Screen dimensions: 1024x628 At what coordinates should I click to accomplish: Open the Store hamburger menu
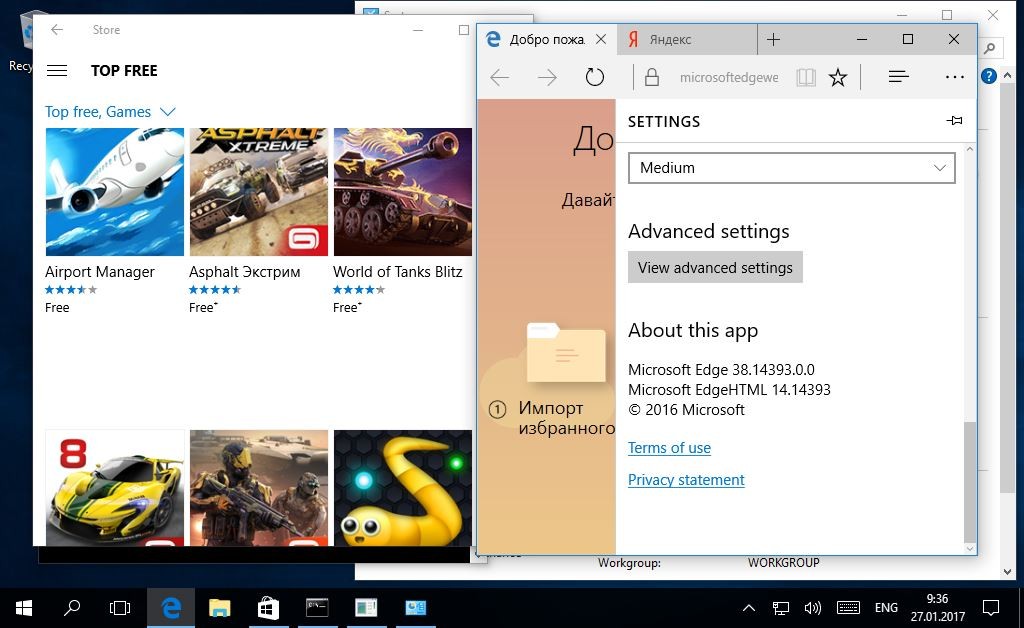[x=57, y=71]
